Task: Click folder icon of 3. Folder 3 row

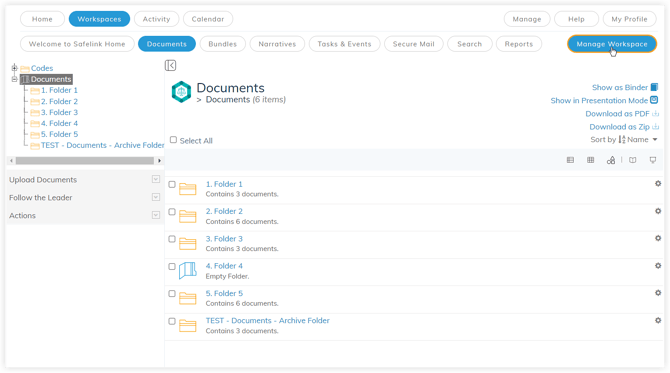Action: pyautogui.click(x=188, y=244)
